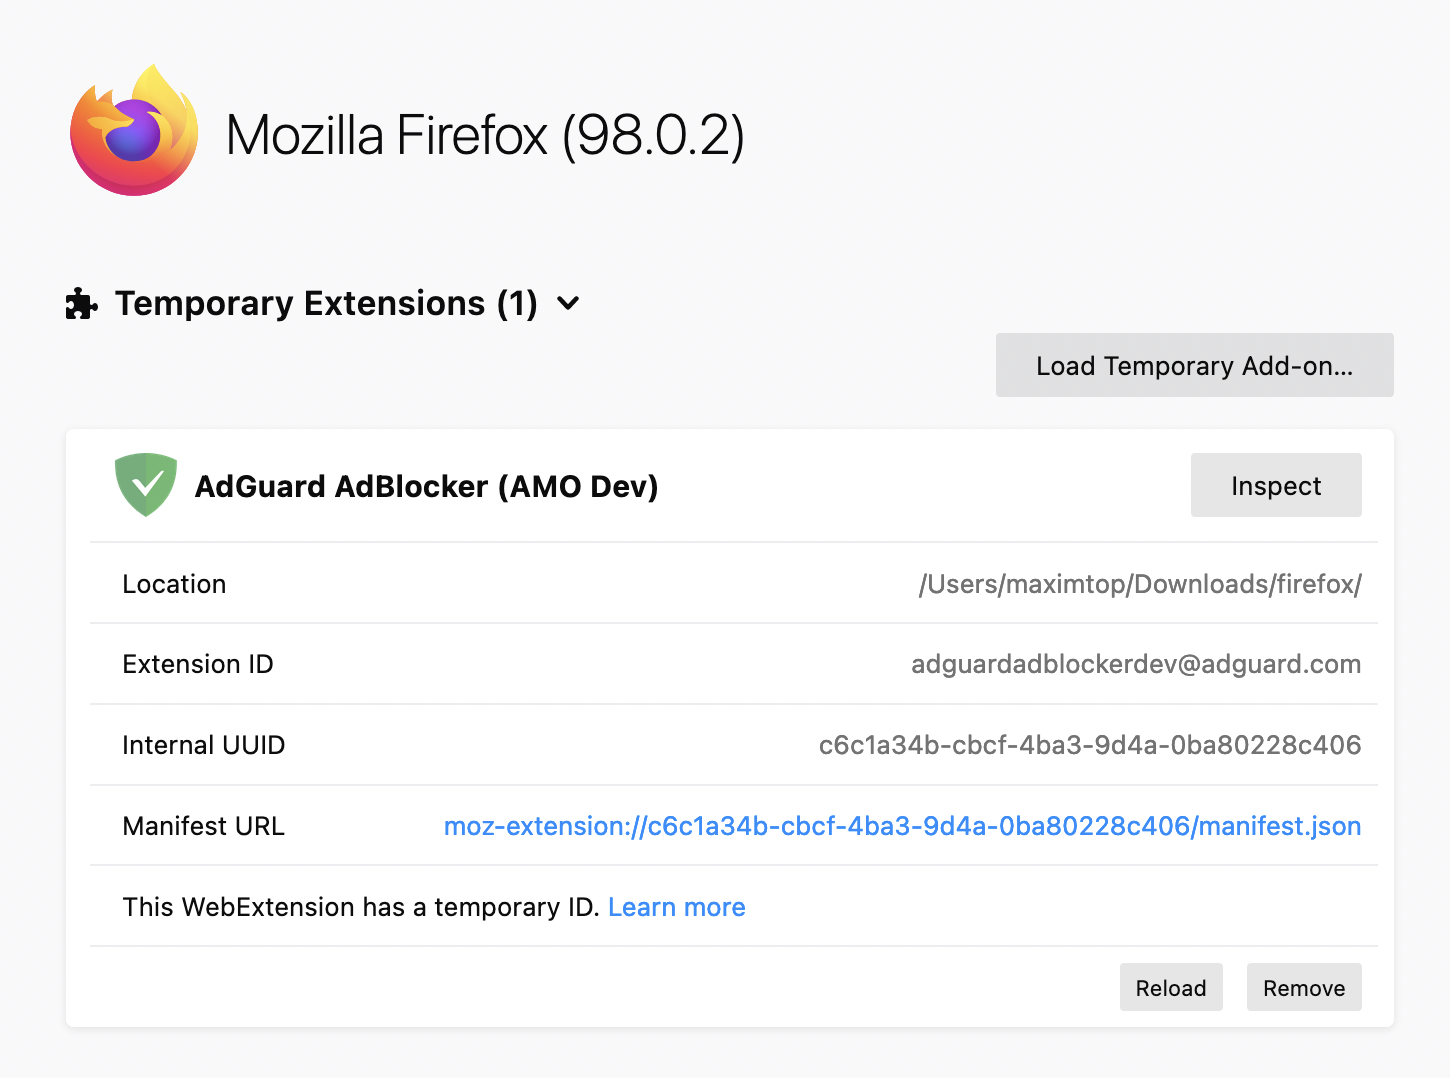Image resolution: width=1450 pixels, height=1078 pixels.
Task: Click the Mozilla Firefox (98.0.2) title
Action: (485, 135)
